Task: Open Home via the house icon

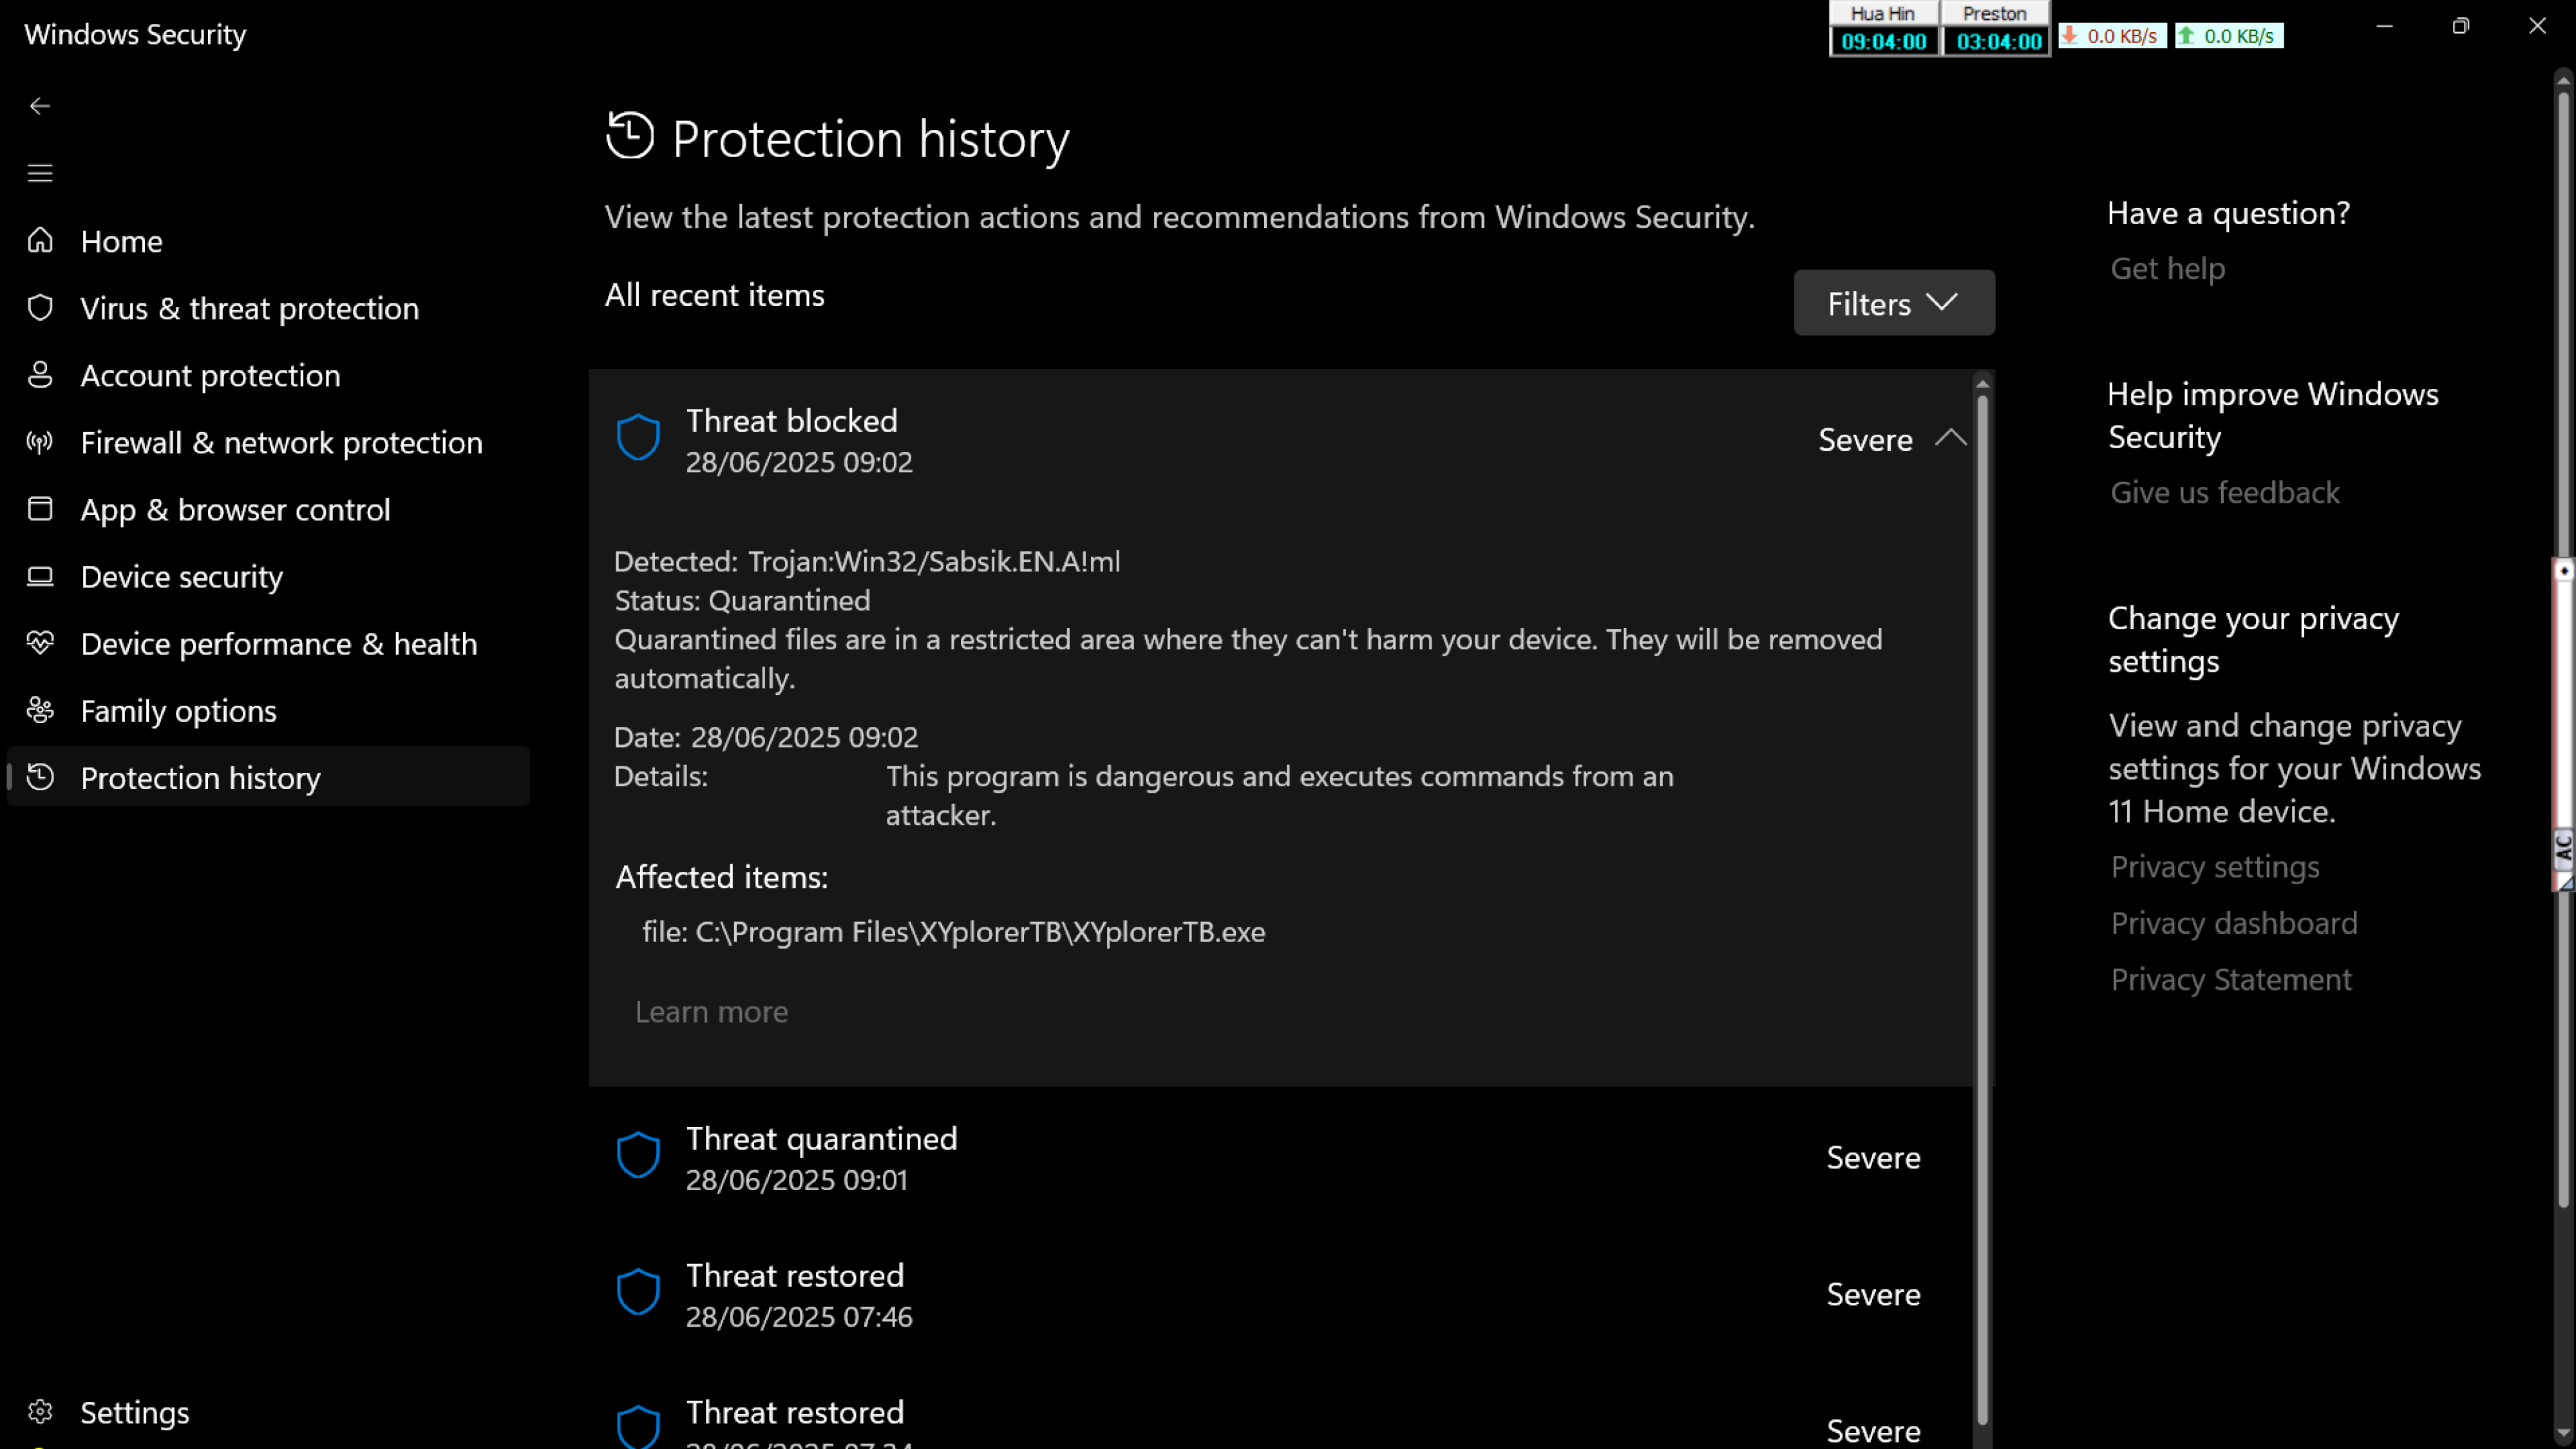Action: [x=40, y=241]
